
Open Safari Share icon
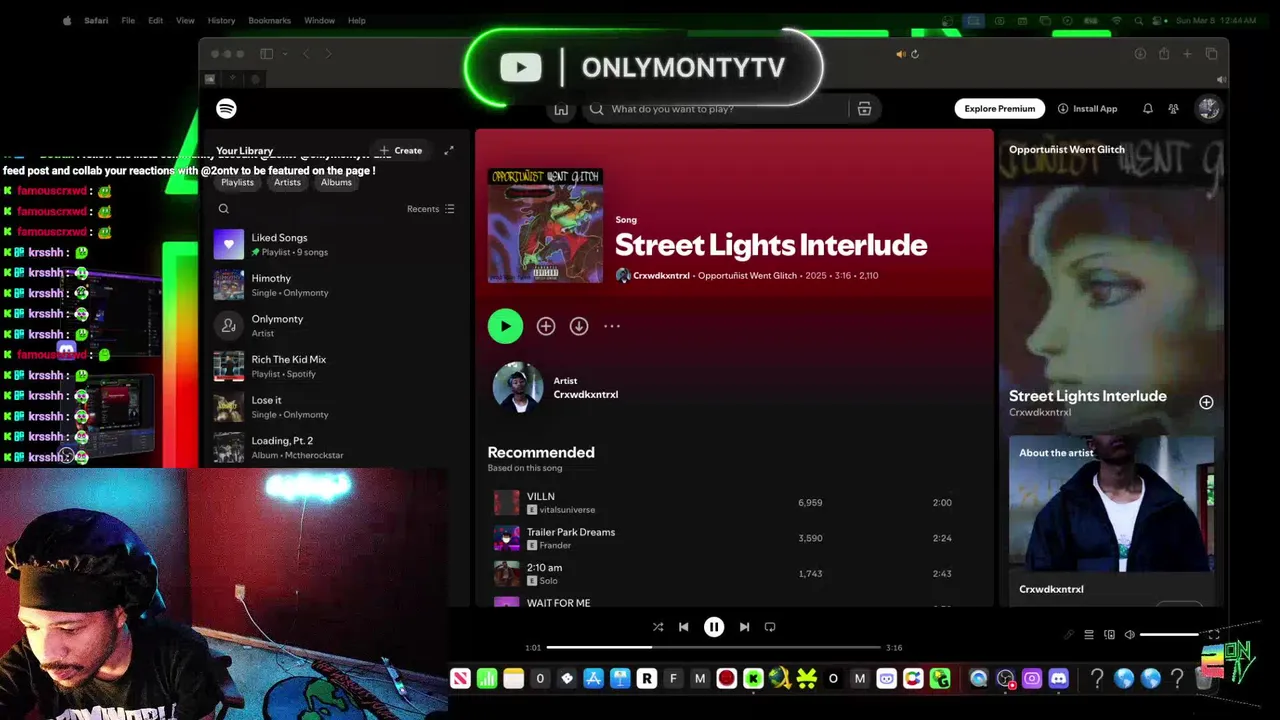[1163, 54]
